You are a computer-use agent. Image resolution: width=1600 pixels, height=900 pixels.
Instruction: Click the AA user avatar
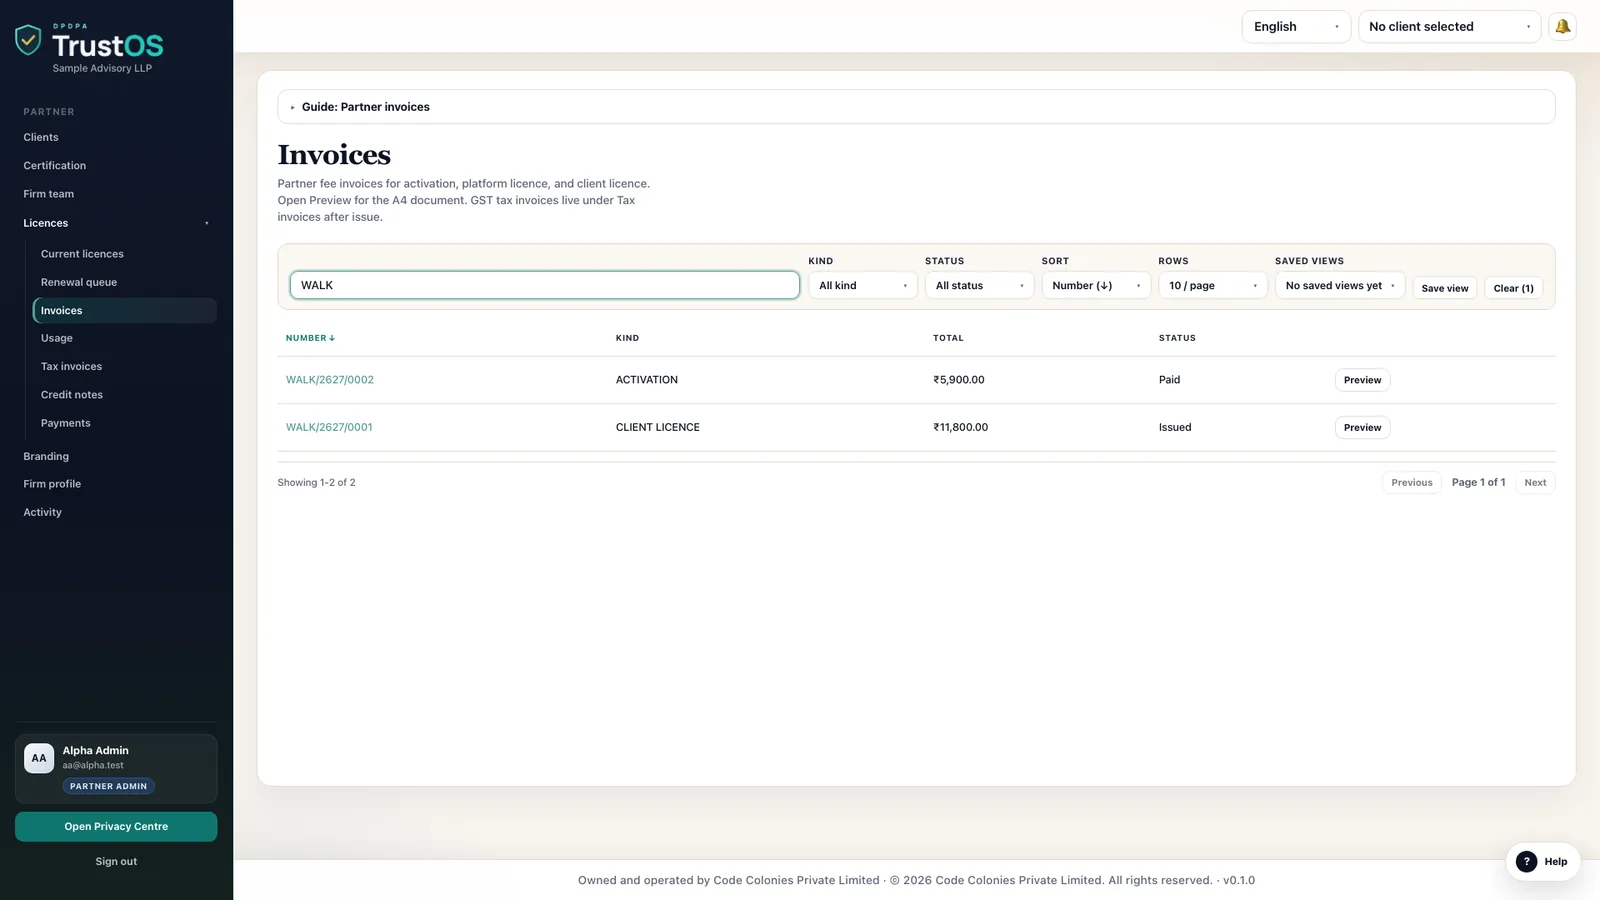coord(39,758)
